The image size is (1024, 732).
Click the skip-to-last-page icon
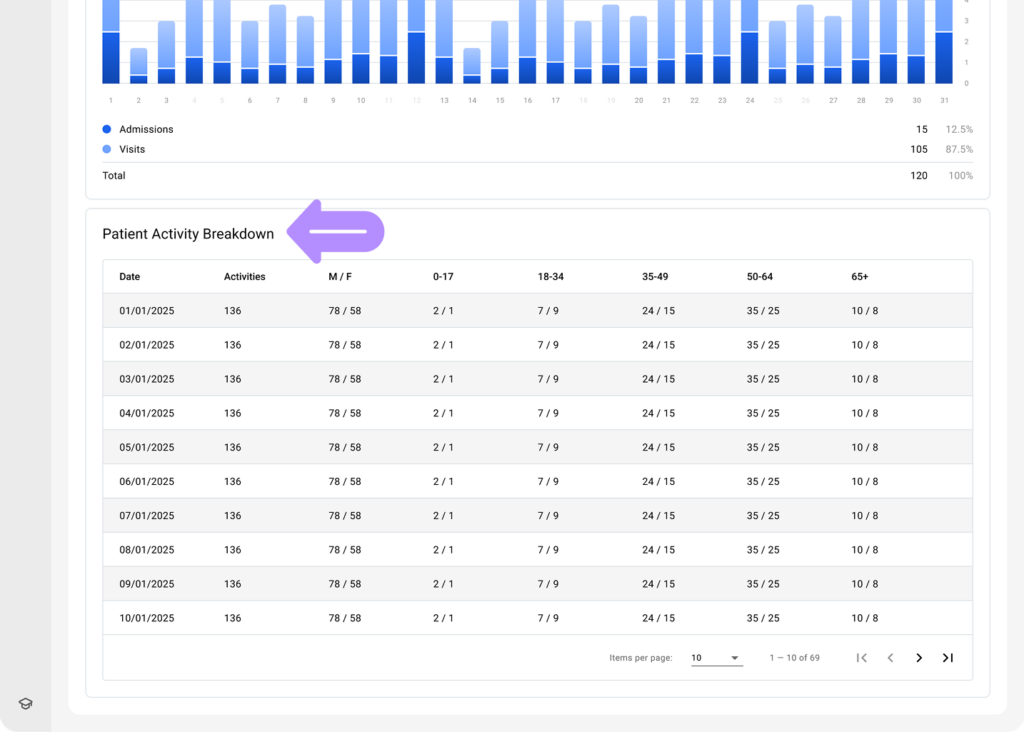click(x=947, y=657)
